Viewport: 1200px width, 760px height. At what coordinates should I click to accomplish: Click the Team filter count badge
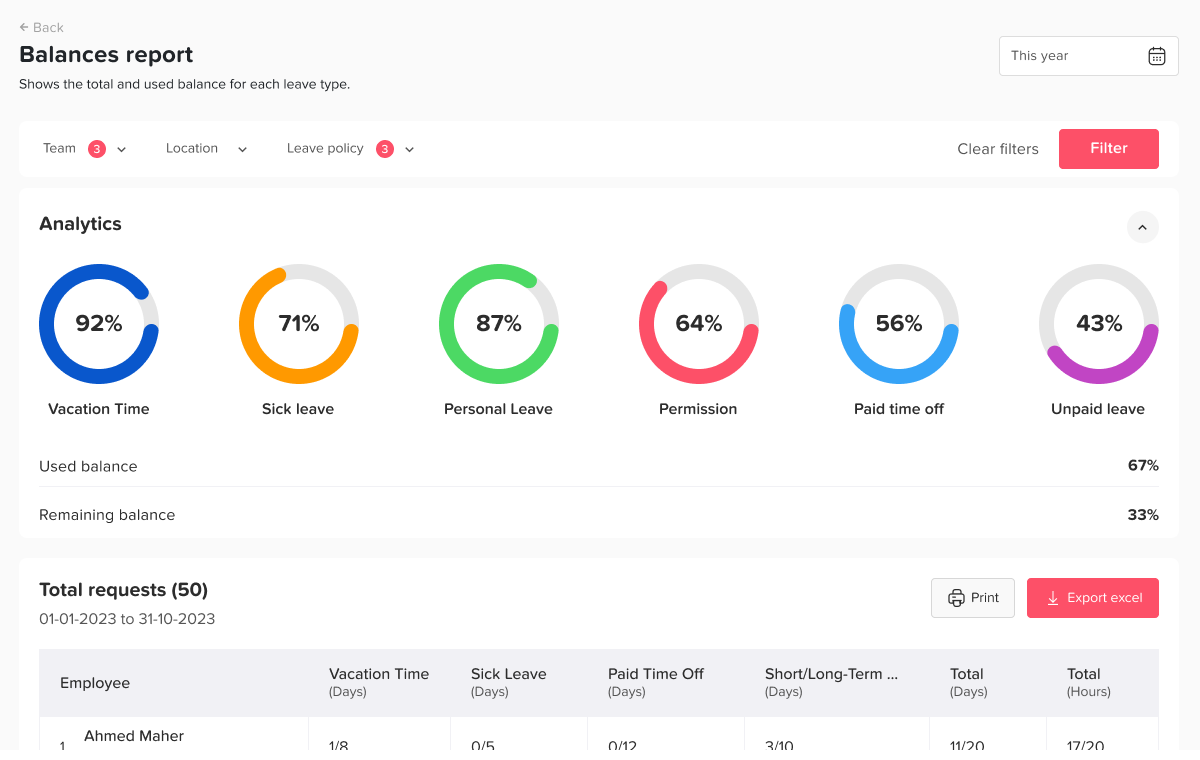tap(97, 149)
